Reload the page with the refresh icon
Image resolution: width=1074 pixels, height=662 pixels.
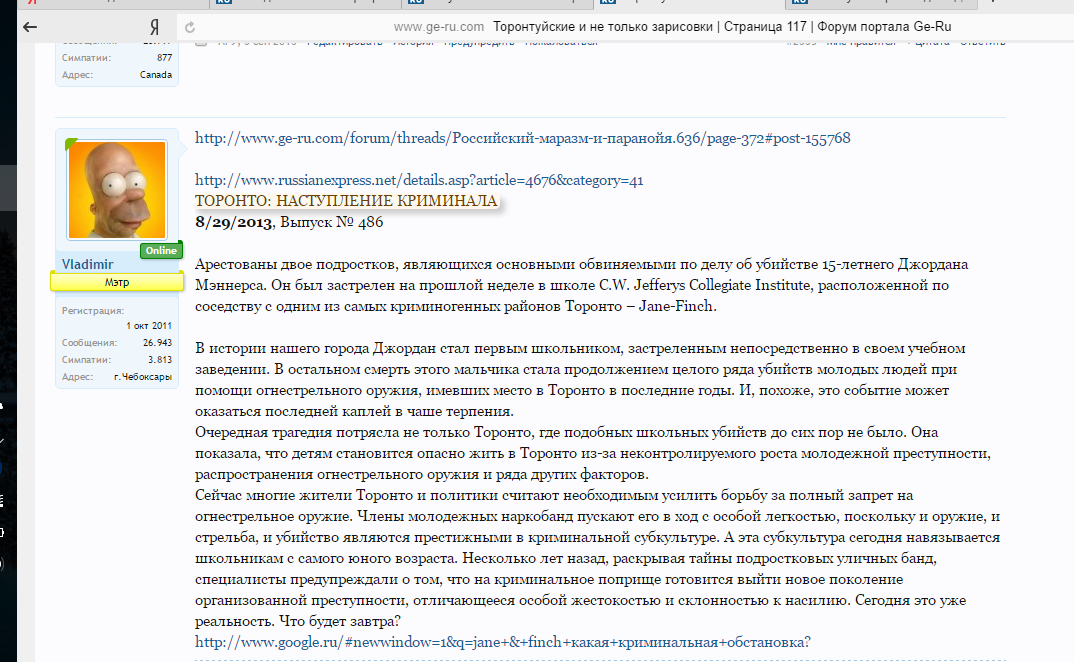tap(190, 27)
